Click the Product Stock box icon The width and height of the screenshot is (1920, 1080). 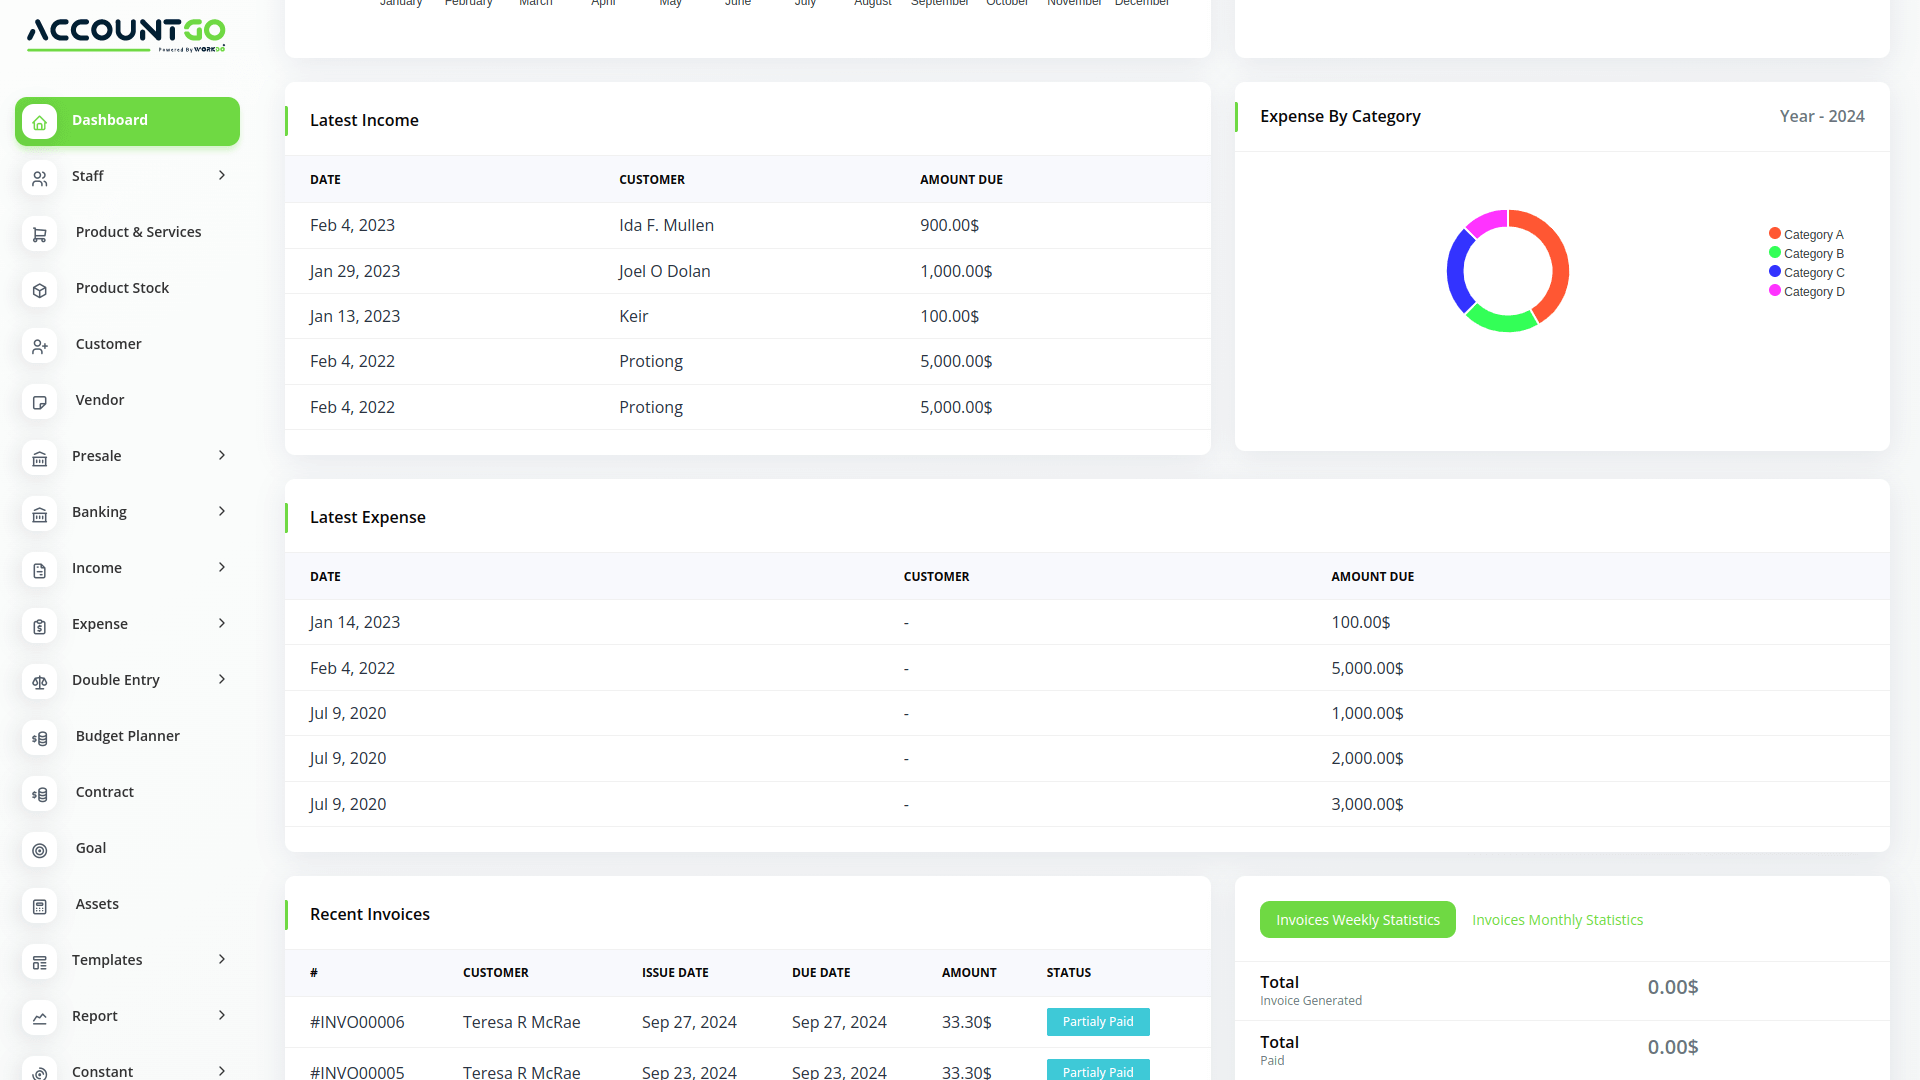coord(40,290)
